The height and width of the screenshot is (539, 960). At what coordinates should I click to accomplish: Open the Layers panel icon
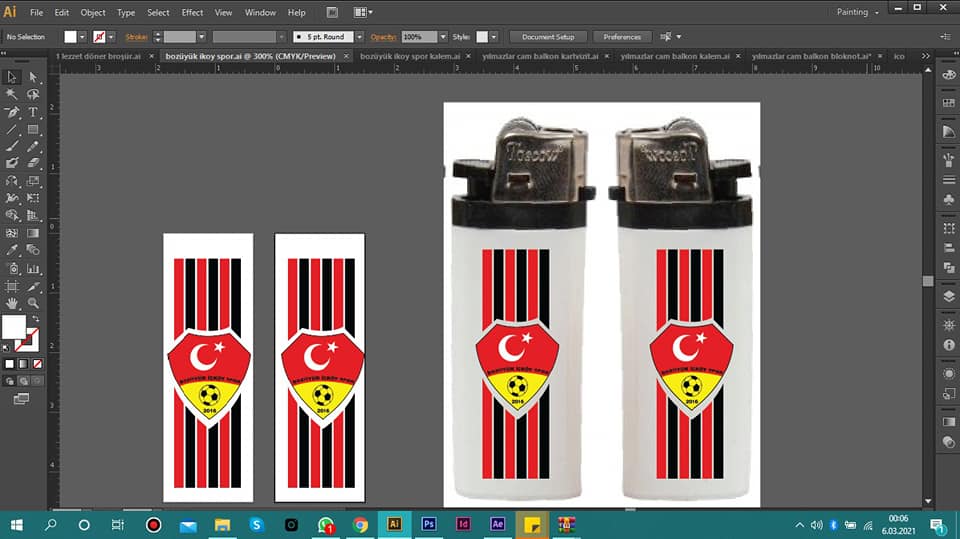click(949, 296)
